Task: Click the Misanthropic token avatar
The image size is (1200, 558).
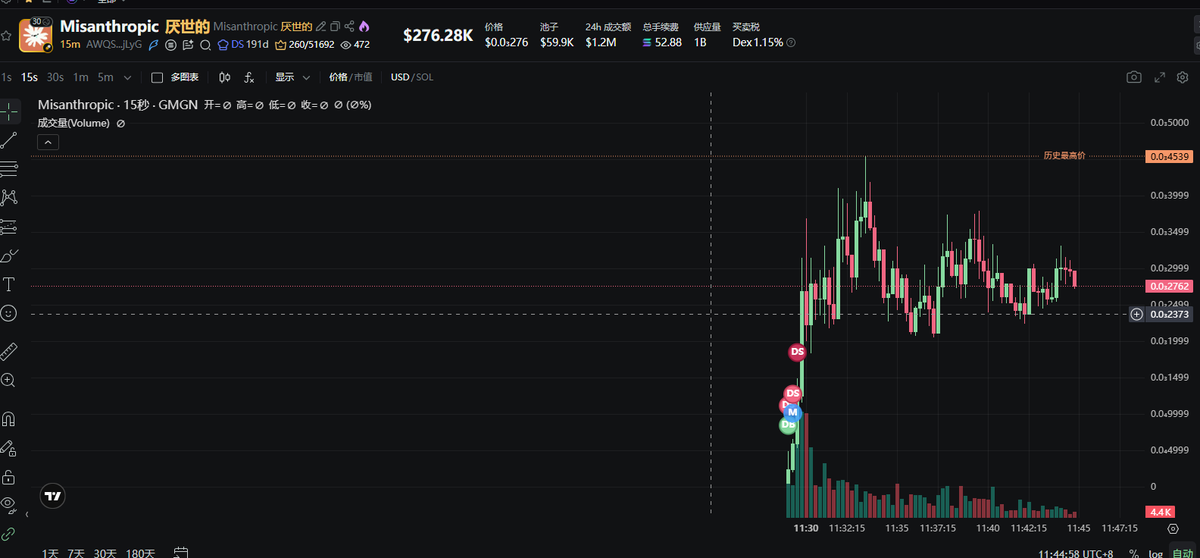Action: (37, 35)
